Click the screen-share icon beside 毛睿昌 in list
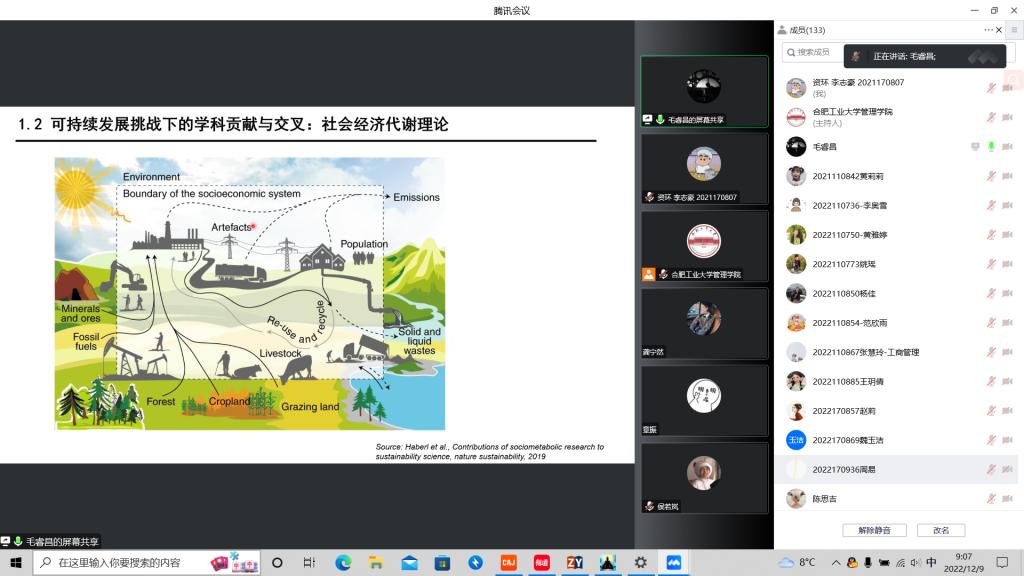Screen dimensions: 1024x576 tap(975, 147)
